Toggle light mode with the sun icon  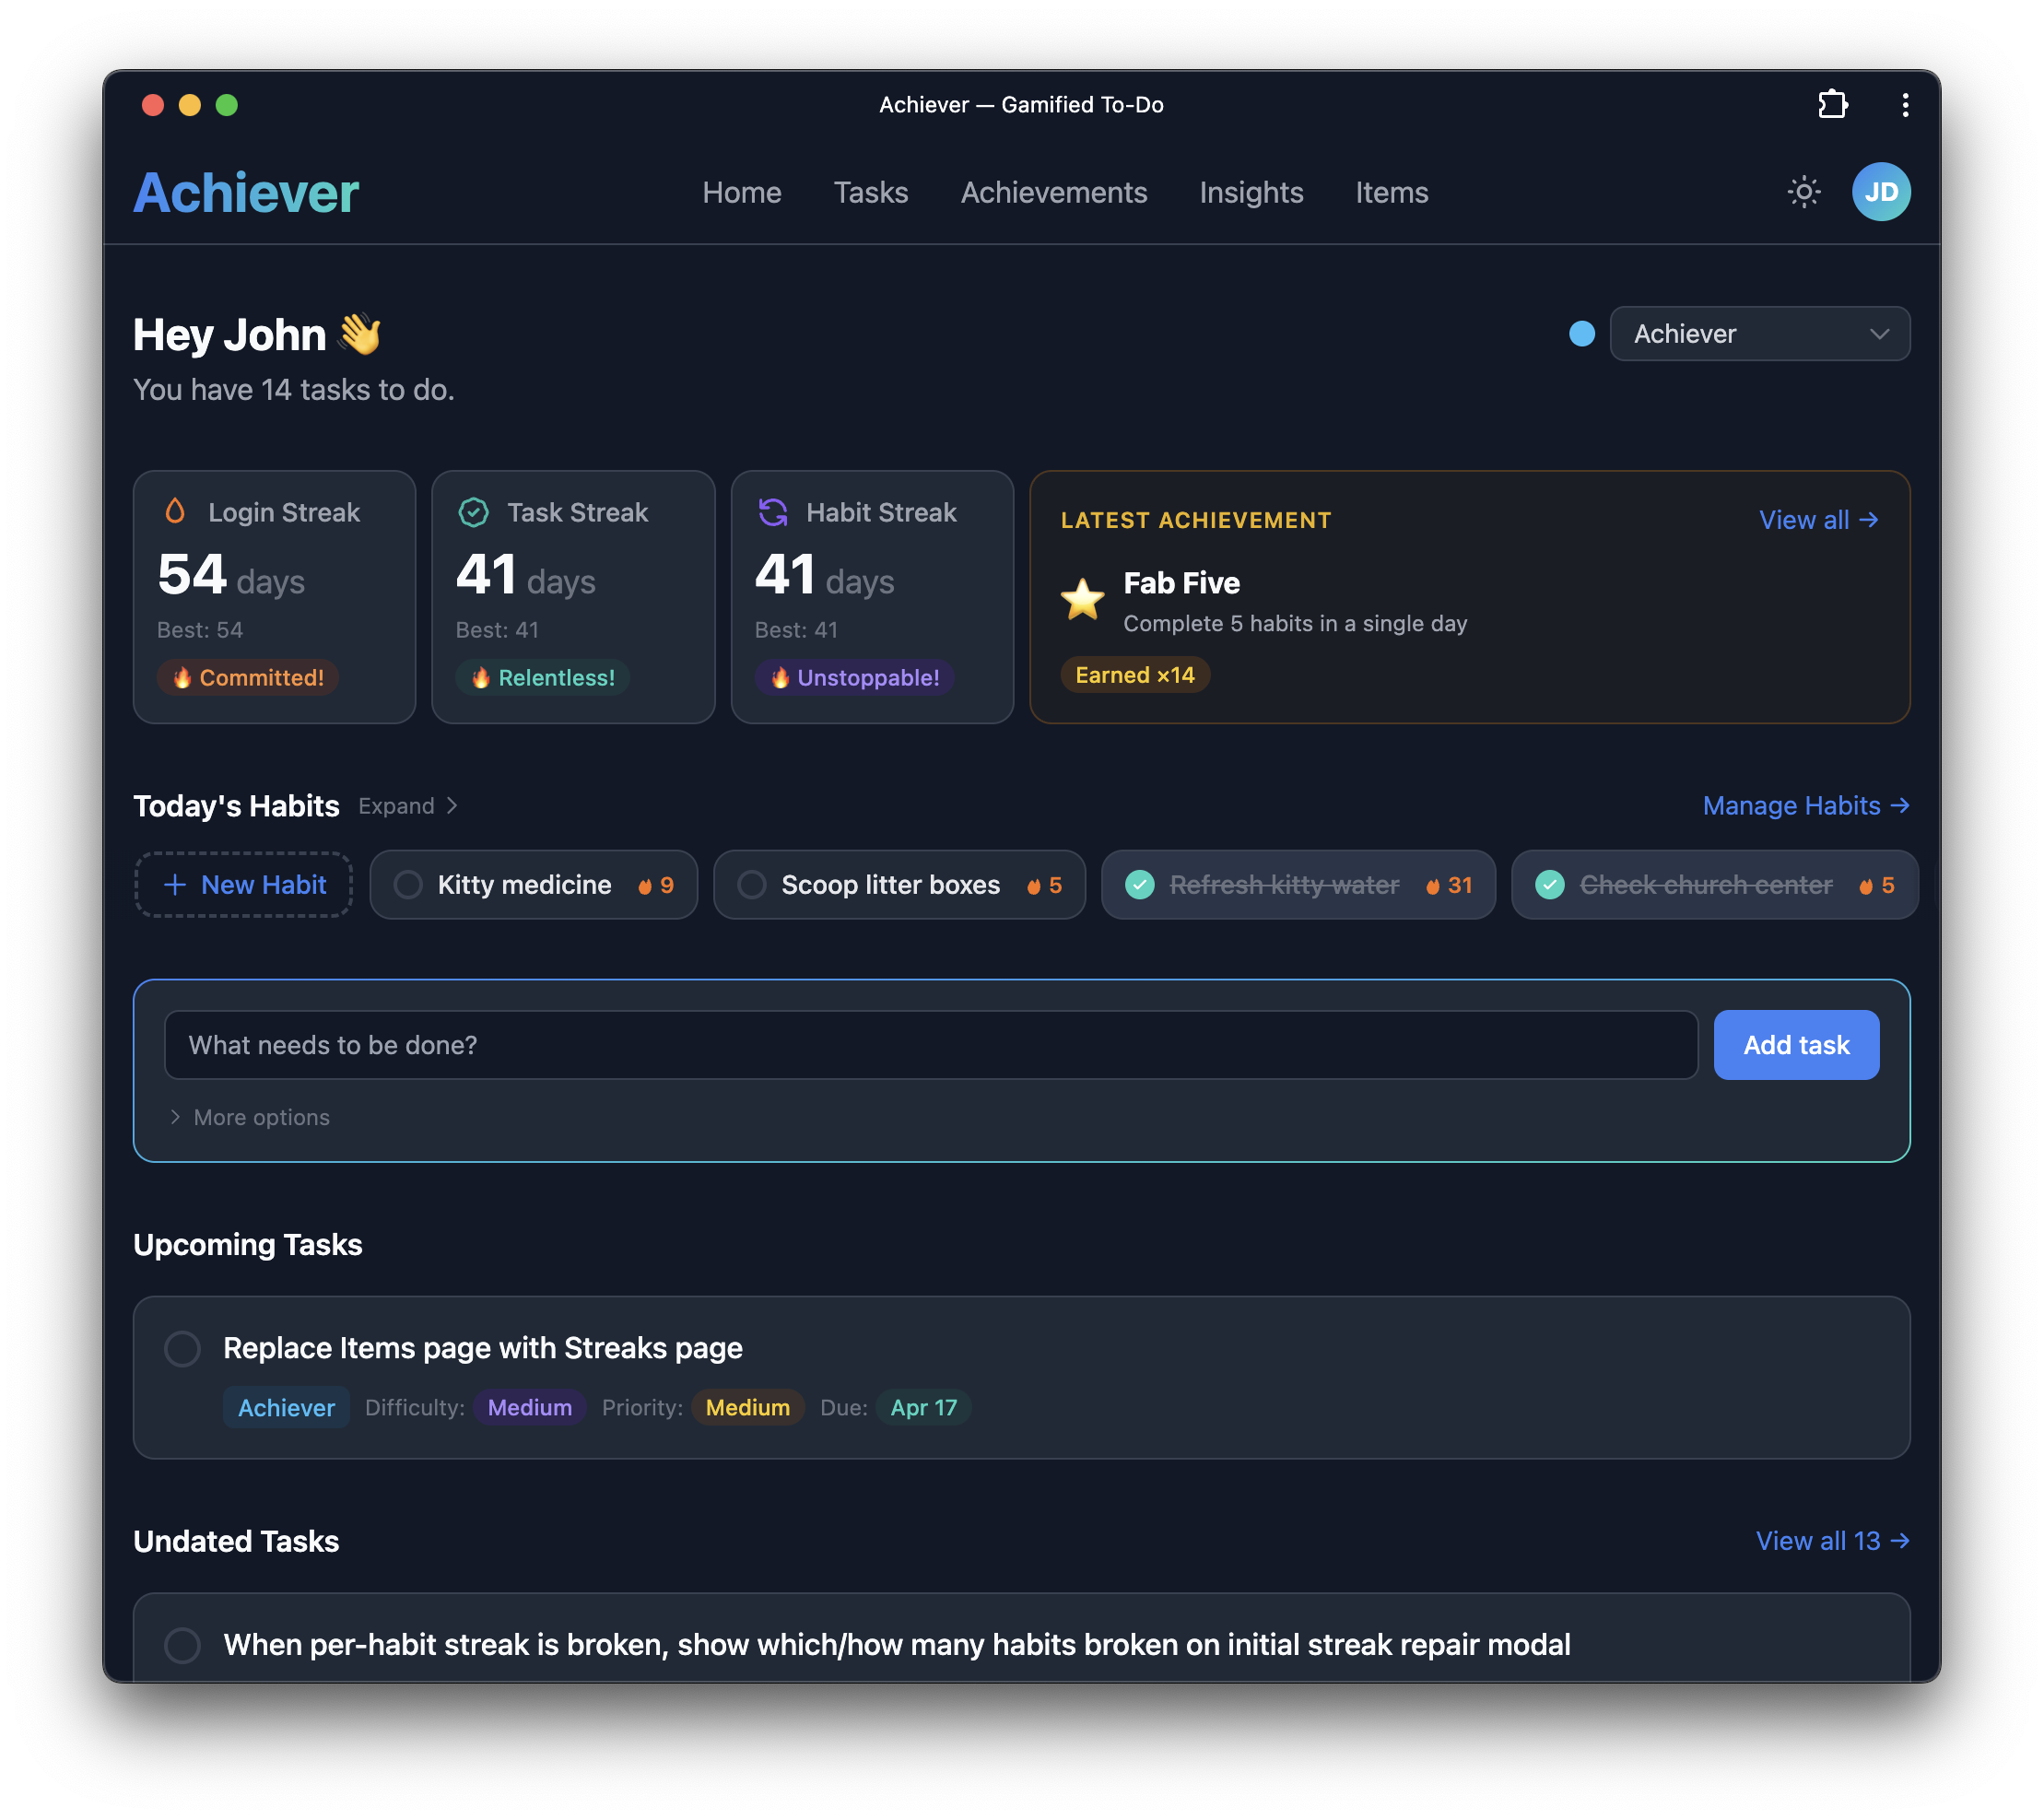[x=1803, y=191]
